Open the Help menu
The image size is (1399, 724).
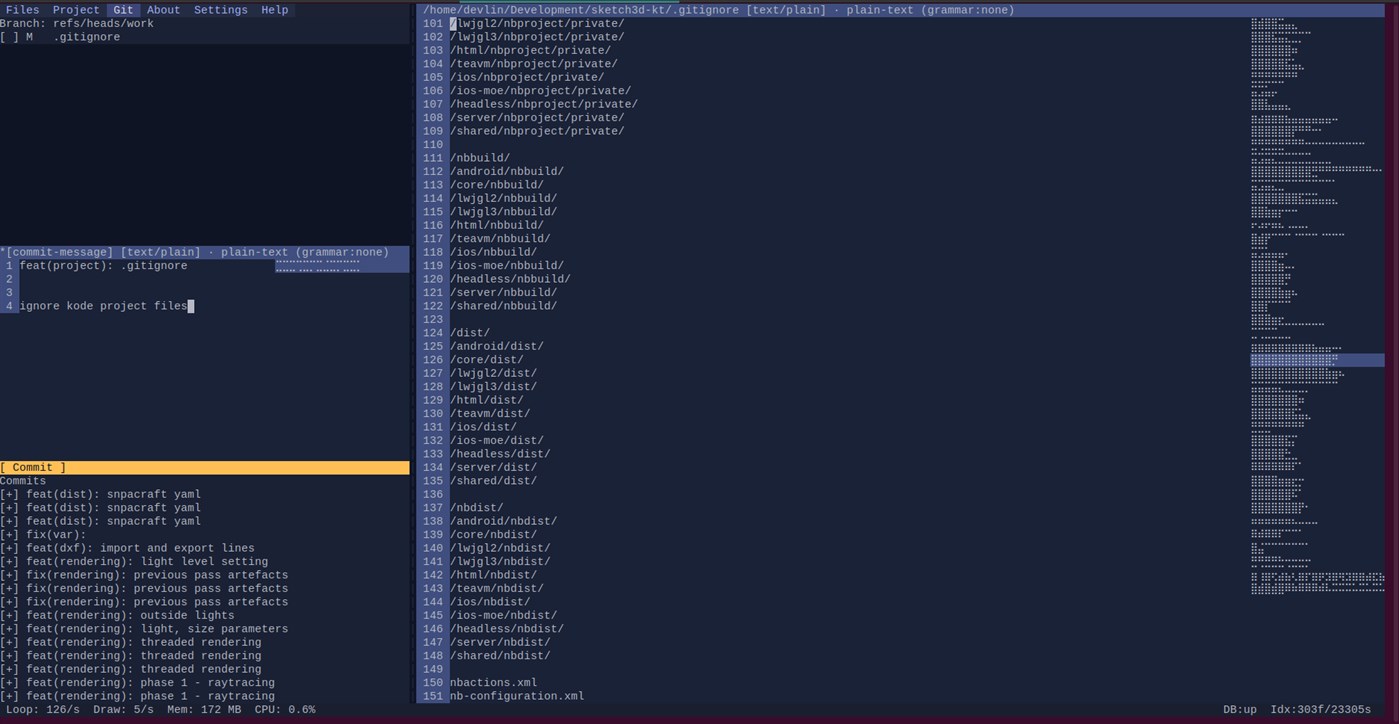tap(275, 10)
